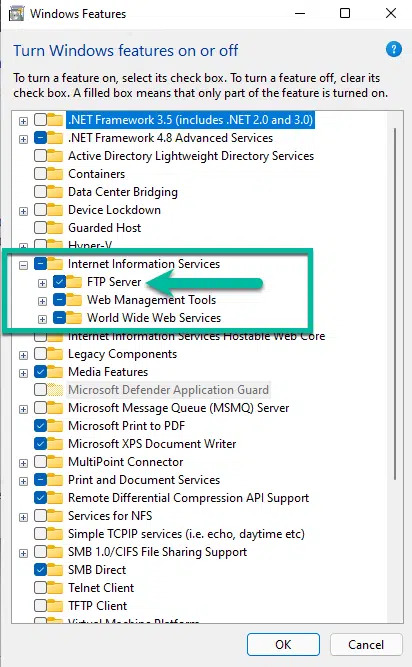
Task: Minimize the Windows Features window
Action: [300, 13]
